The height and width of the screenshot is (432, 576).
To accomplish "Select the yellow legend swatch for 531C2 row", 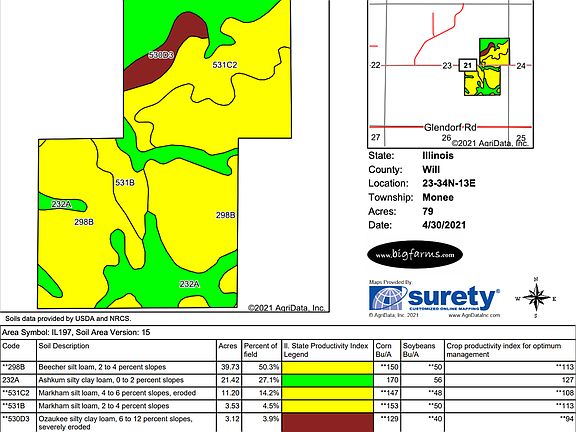I will 328,393.
